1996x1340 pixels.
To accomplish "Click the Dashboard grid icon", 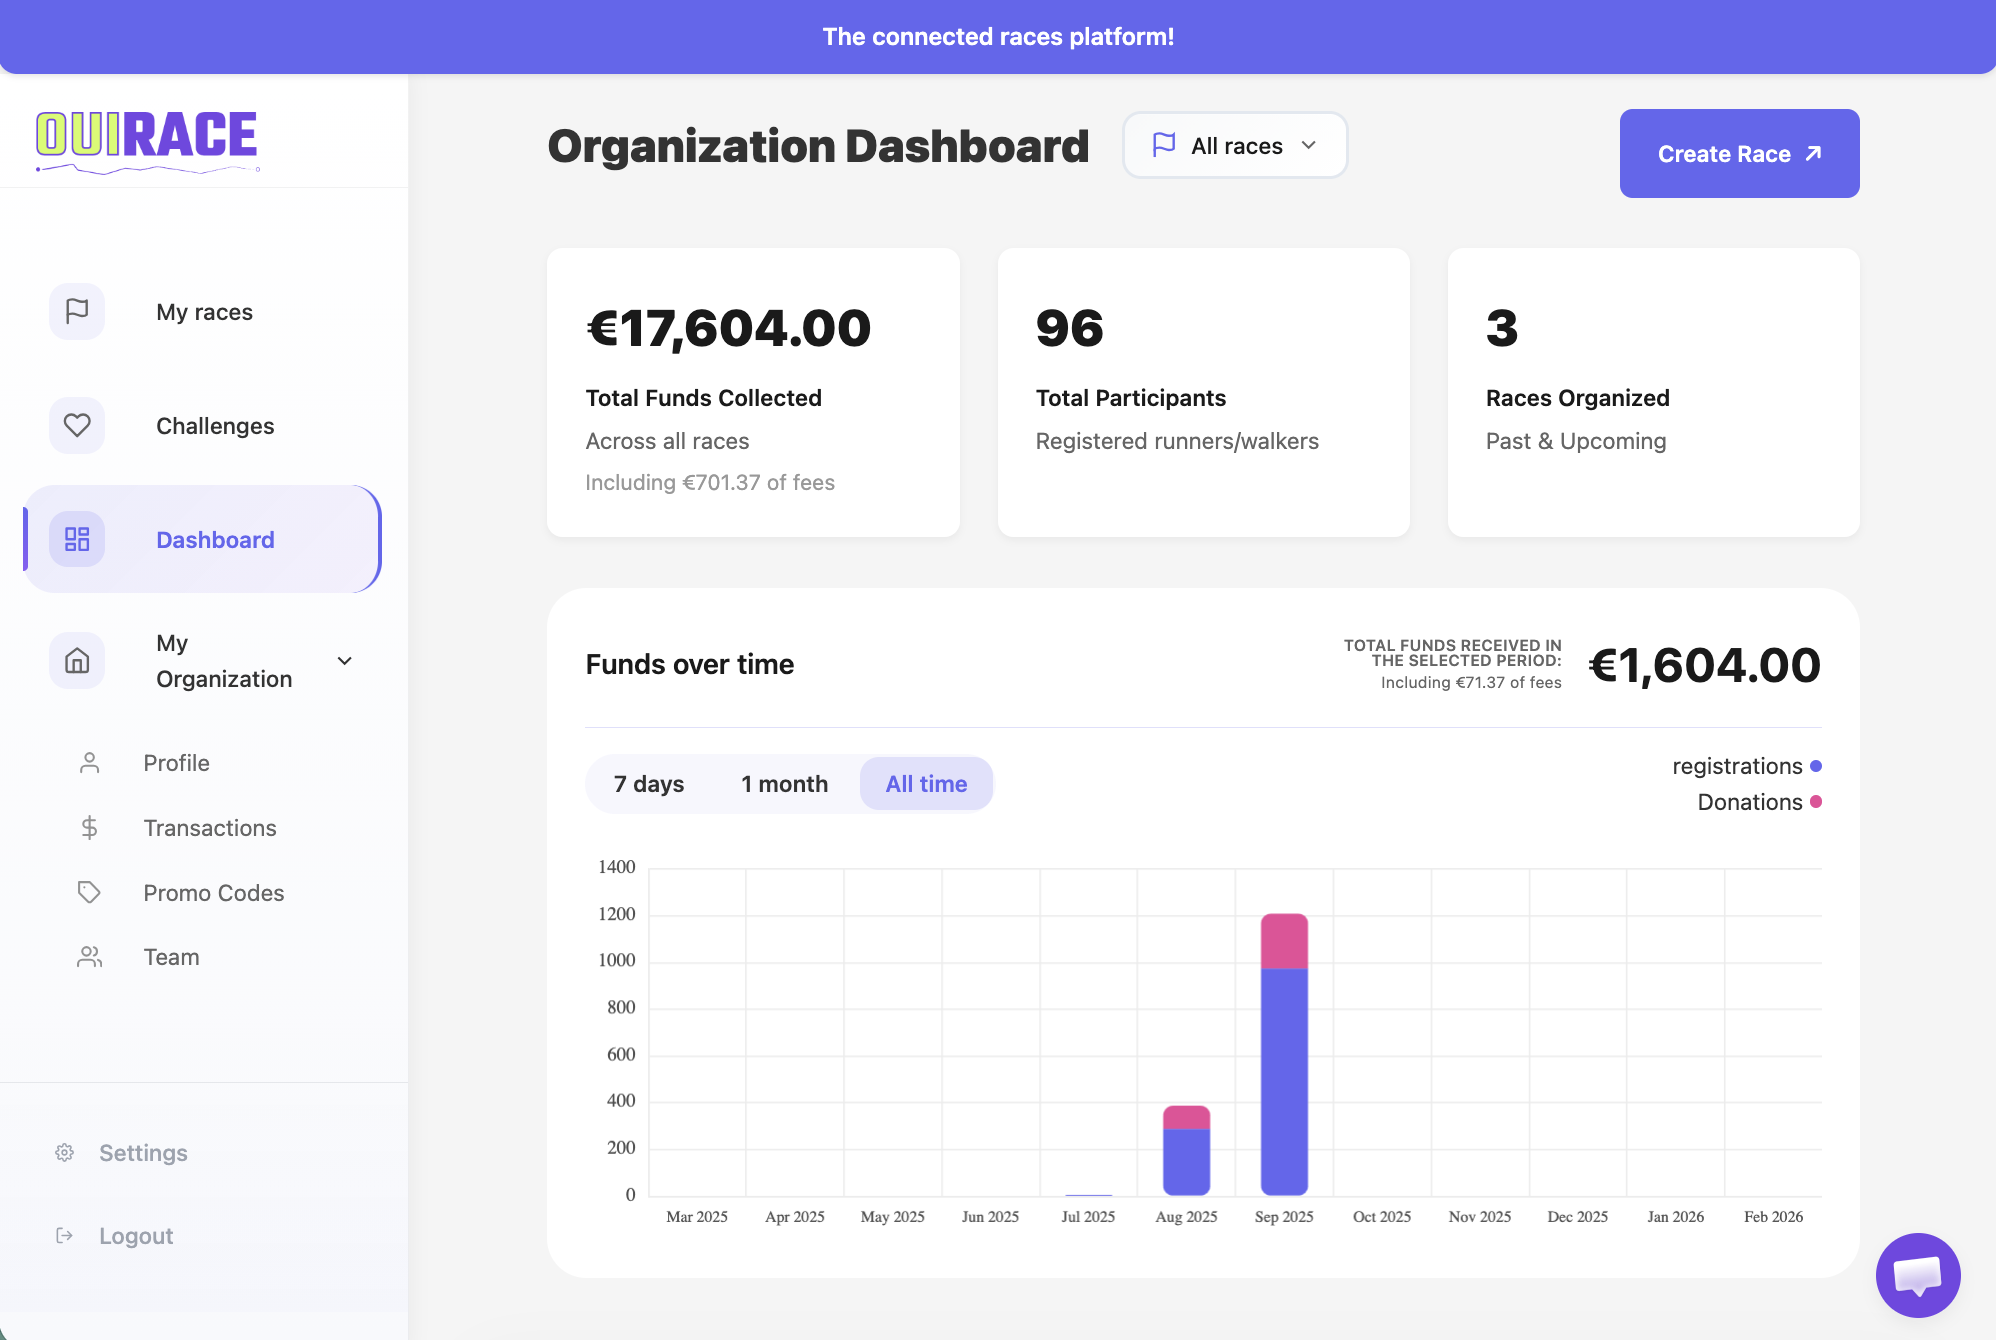I will (x=77, y=539).
